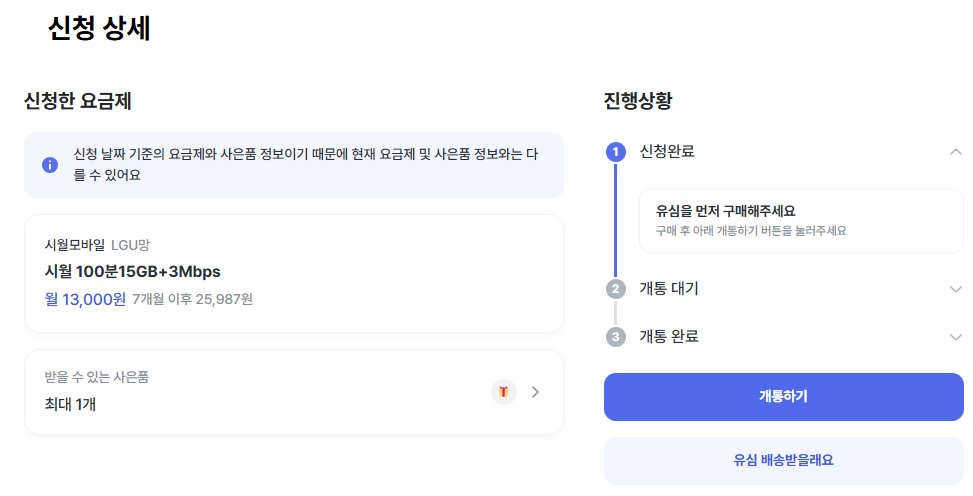Click the 유심 배송받을래요 button
Image resolution: width=973 pixels, height=496 pixels.
pos(783,461)
